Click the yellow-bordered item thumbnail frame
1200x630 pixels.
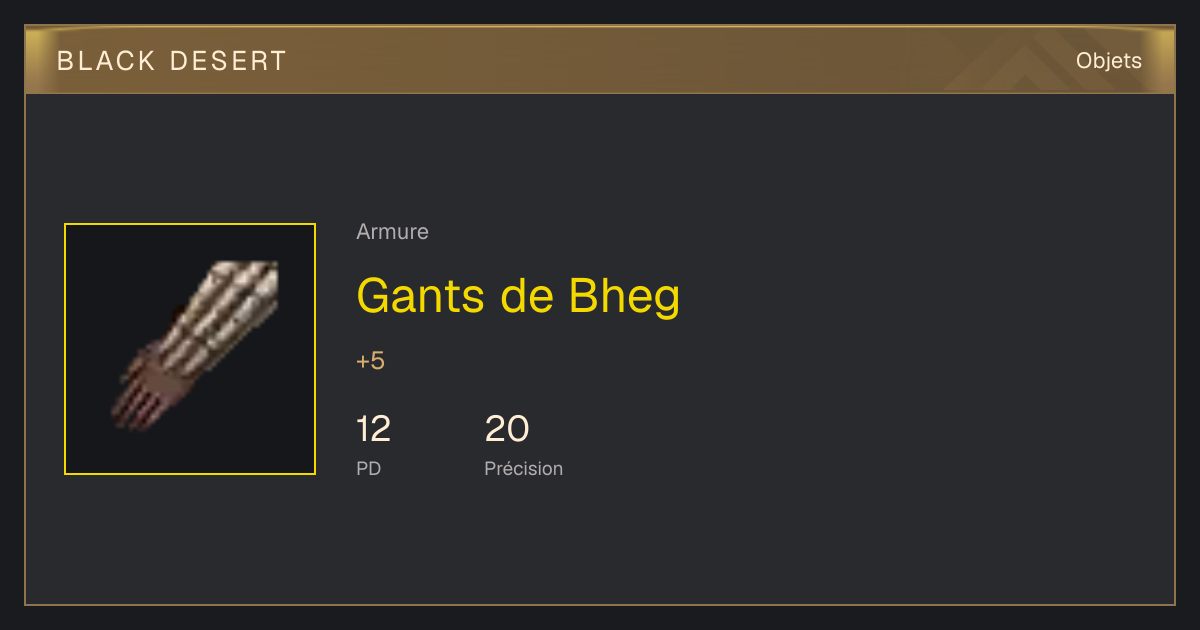pos(190,349)
